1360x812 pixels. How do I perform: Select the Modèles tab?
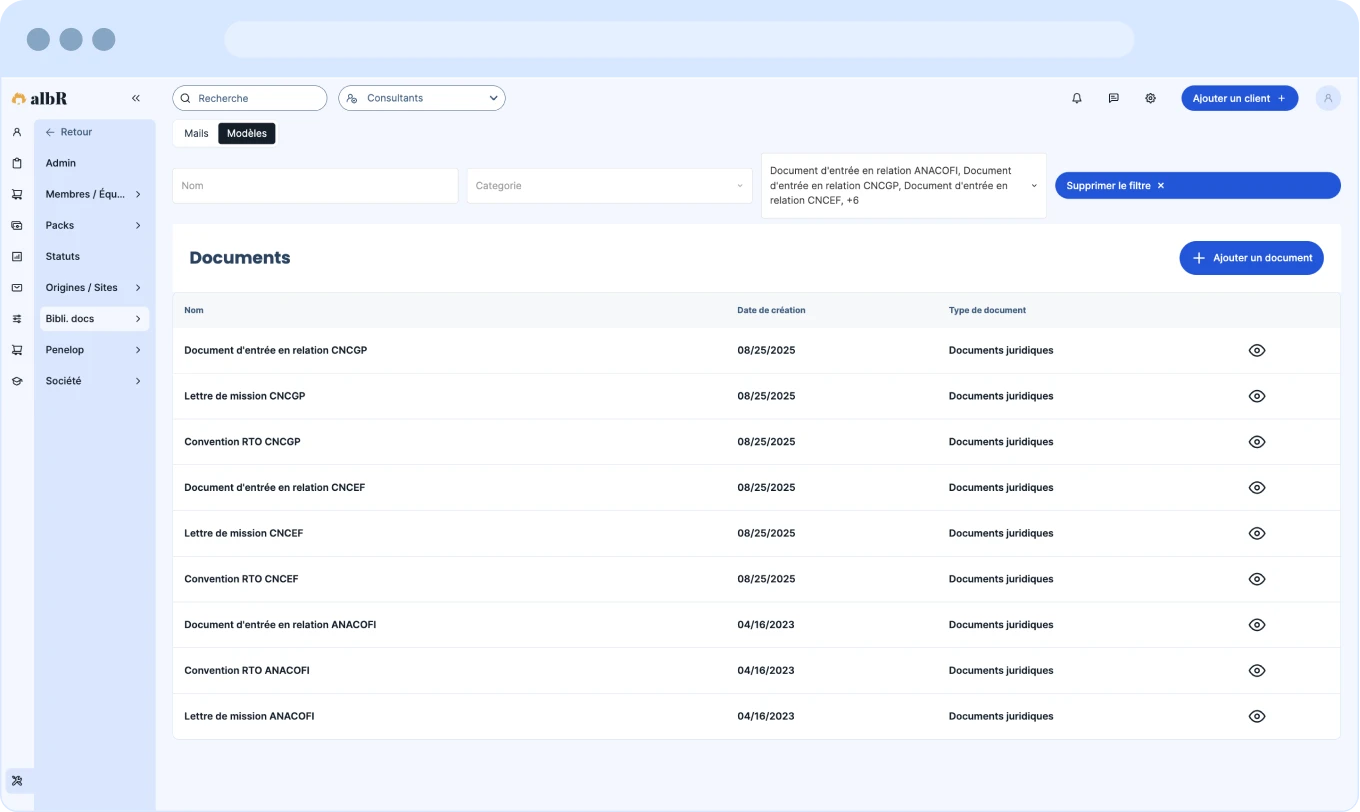coord(247,133)
